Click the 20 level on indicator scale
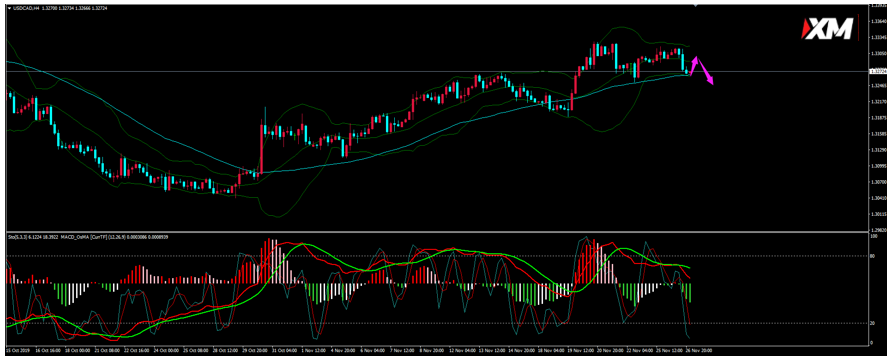 pyautogui.click(x=873, y=323)
